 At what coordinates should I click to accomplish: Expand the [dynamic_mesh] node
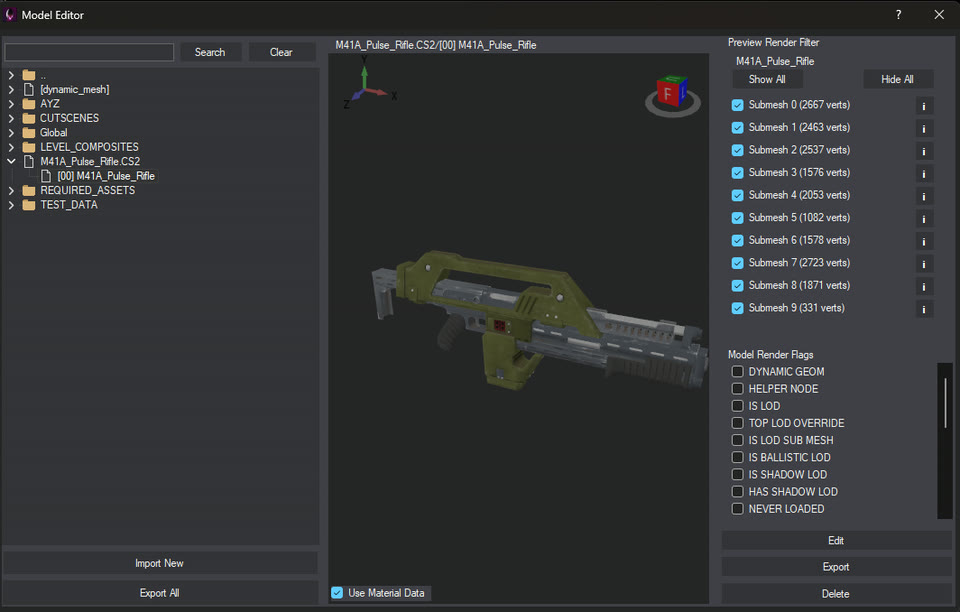point(11,89)
